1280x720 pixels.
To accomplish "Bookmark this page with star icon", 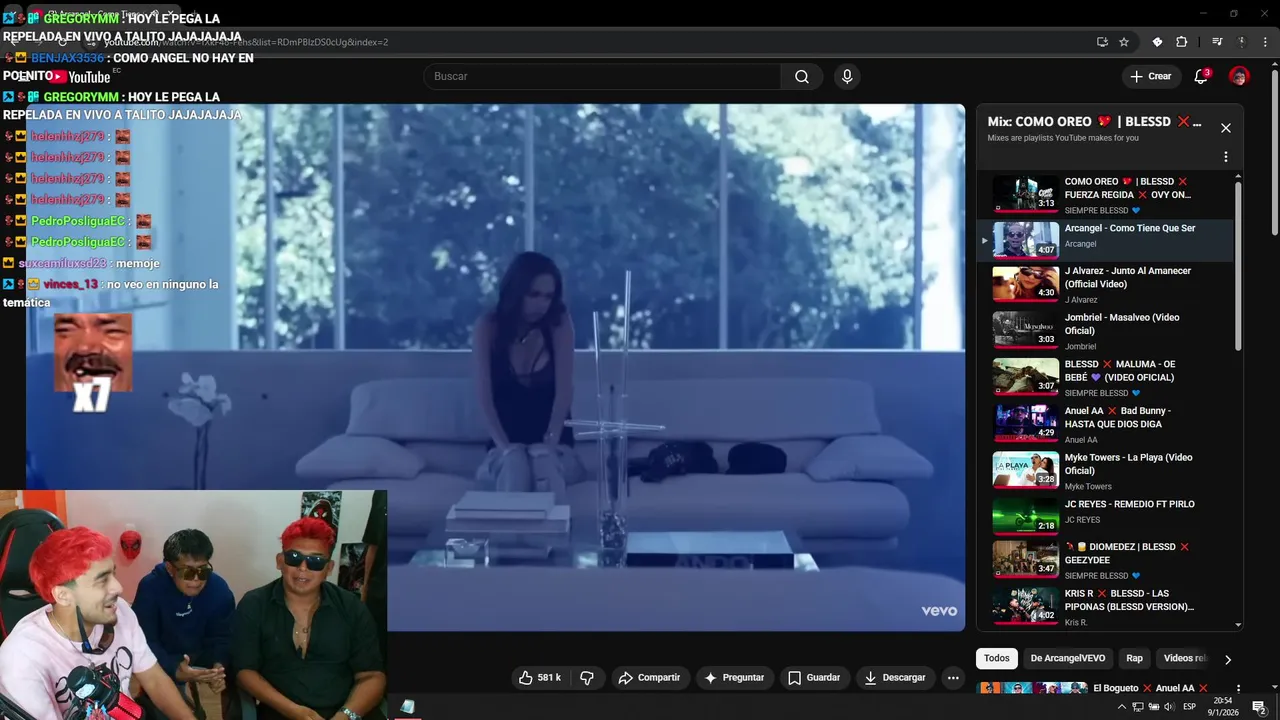I will (x=1124, y=42).
